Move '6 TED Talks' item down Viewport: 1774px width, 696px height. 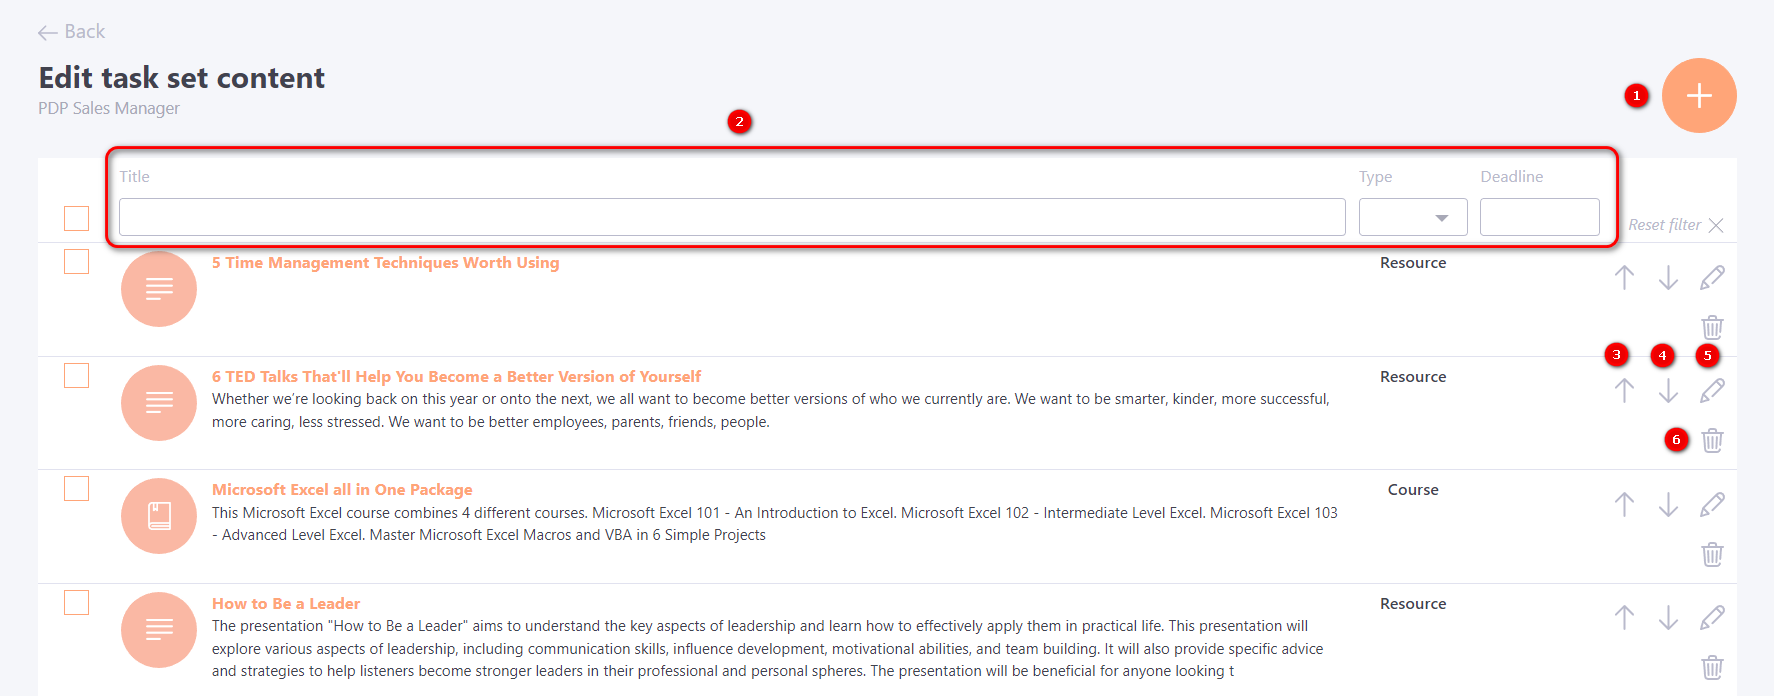(1668, 390)
